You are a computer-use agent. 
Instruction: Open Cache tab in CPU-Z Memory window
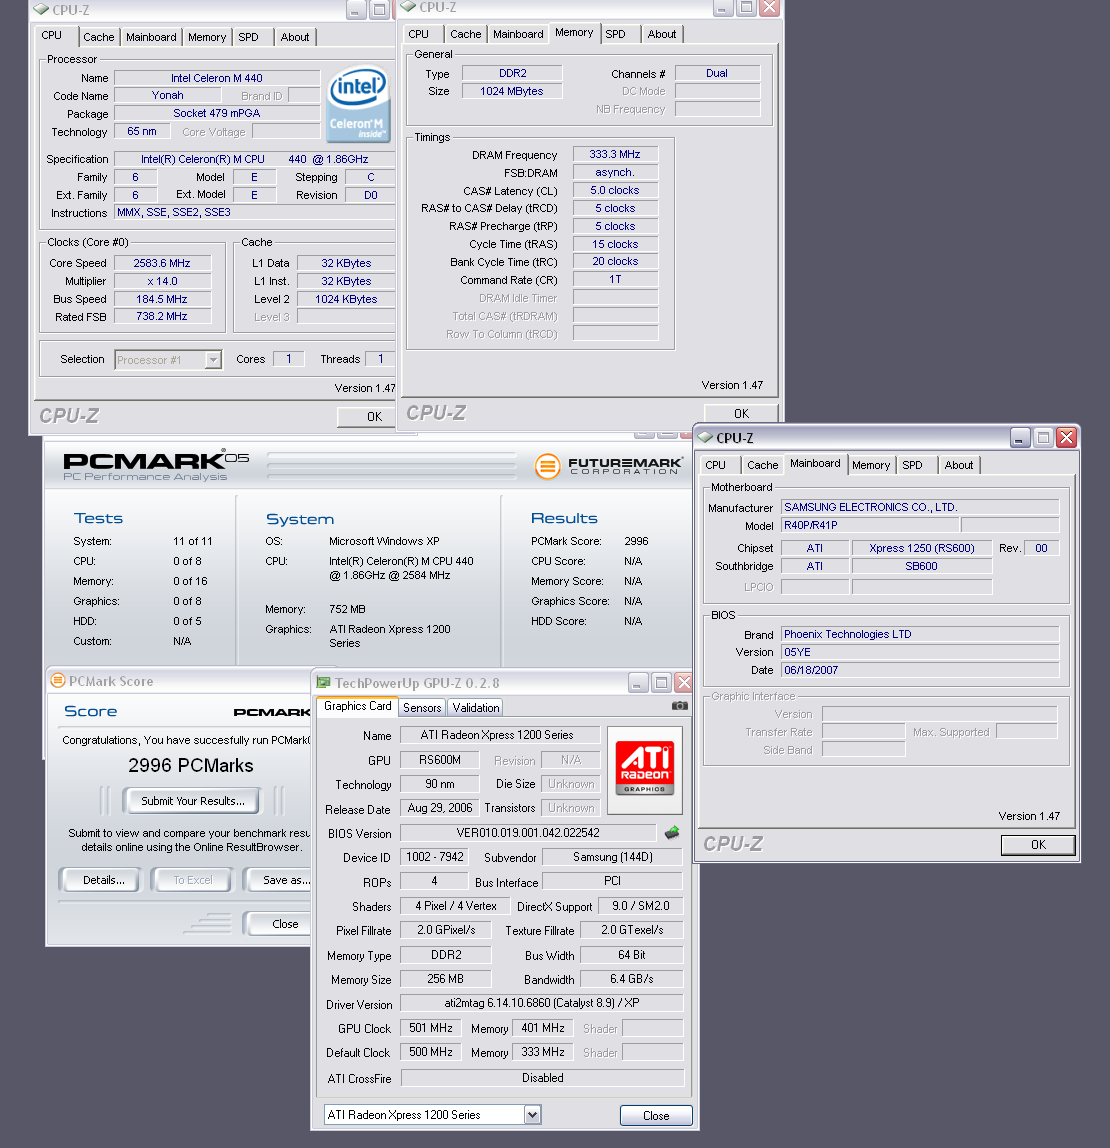tap(466, 34)
